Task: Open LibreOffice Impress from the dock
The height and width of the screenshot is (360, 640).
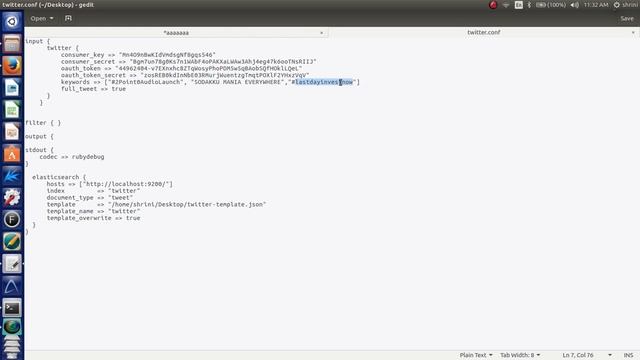Action: 12,132
